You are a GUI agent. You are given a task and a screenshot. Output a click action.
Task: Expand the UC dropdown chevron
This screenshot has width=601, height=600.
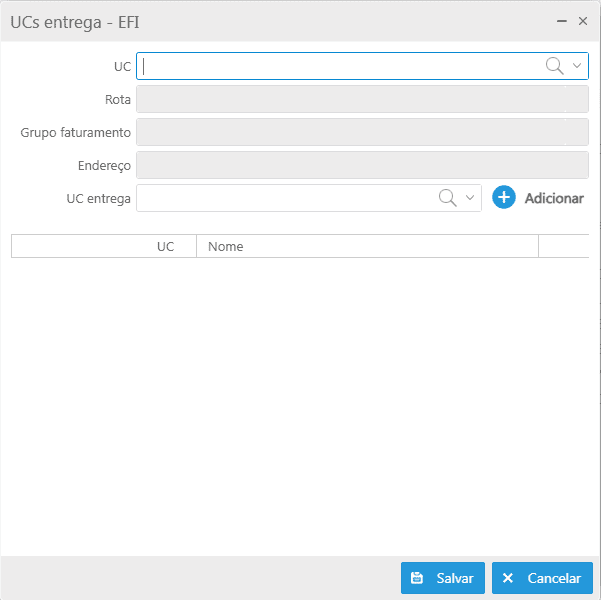577,66
